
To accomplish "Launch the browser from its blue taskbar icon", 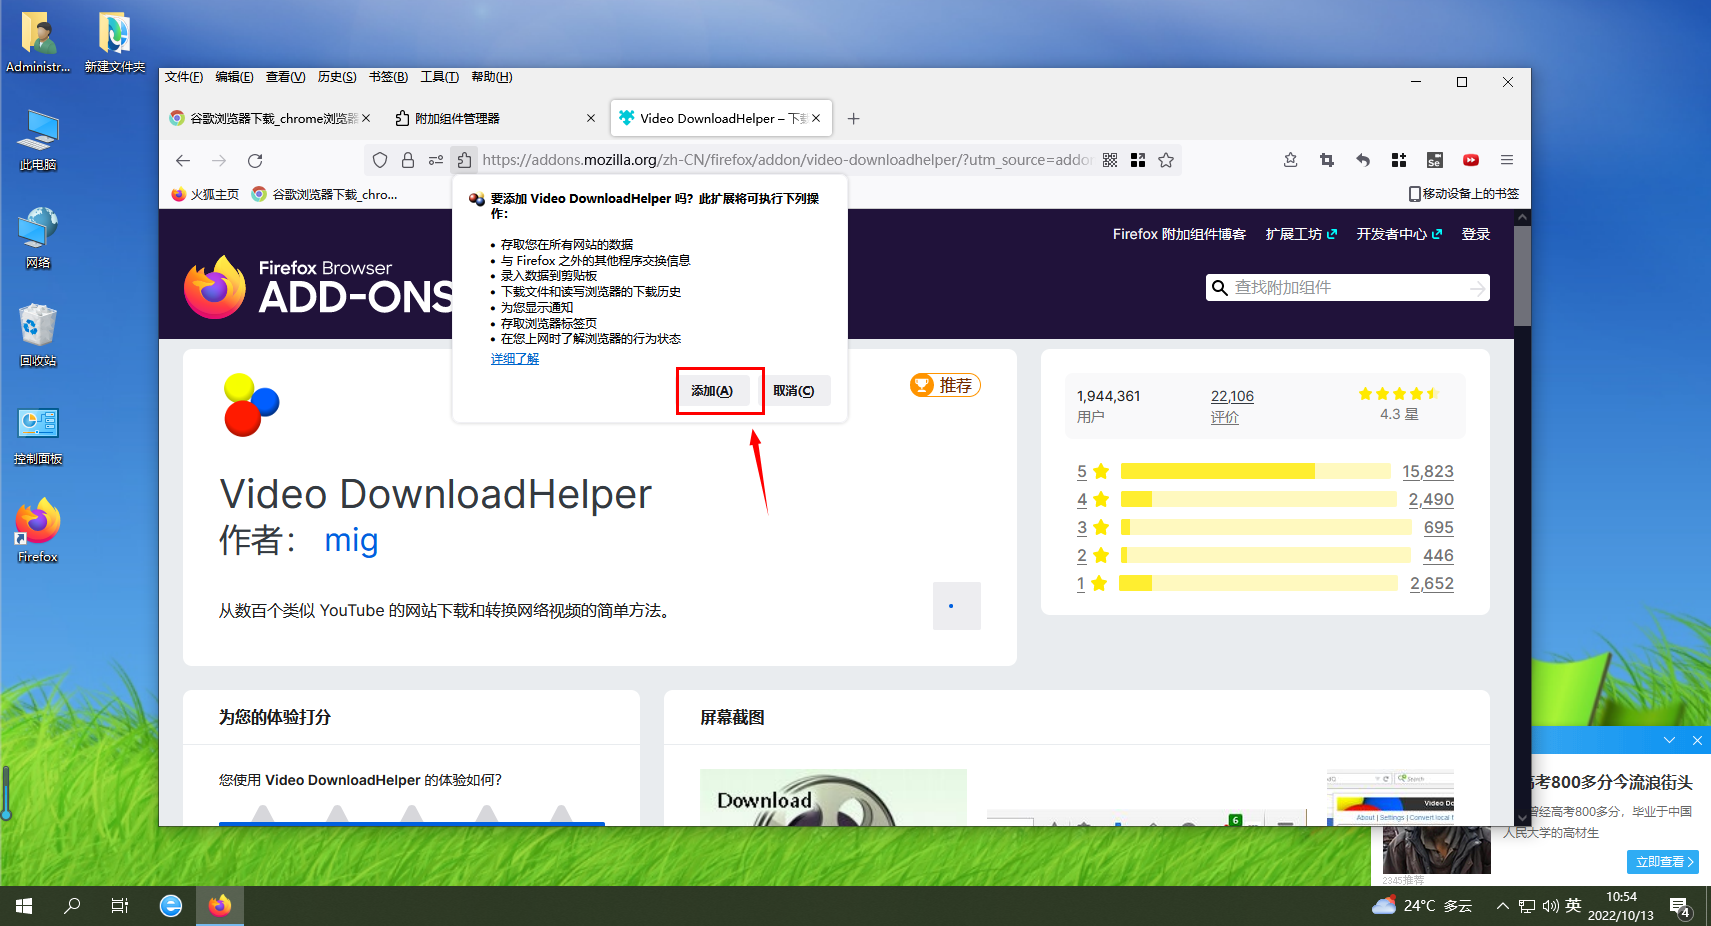I will click(171, 906).
